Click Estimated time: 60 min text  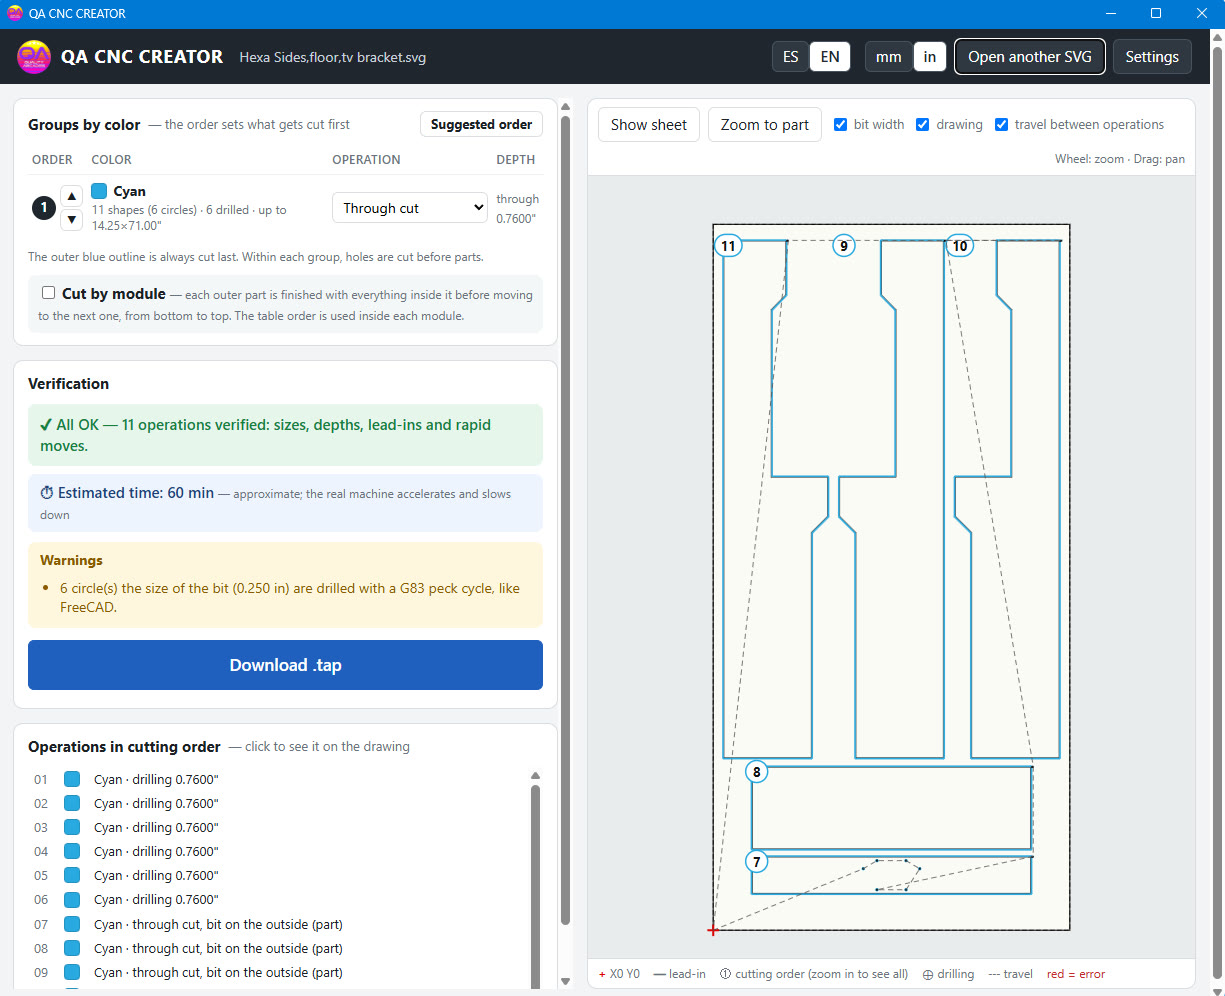pyautogui.click(x=136, y=493)
